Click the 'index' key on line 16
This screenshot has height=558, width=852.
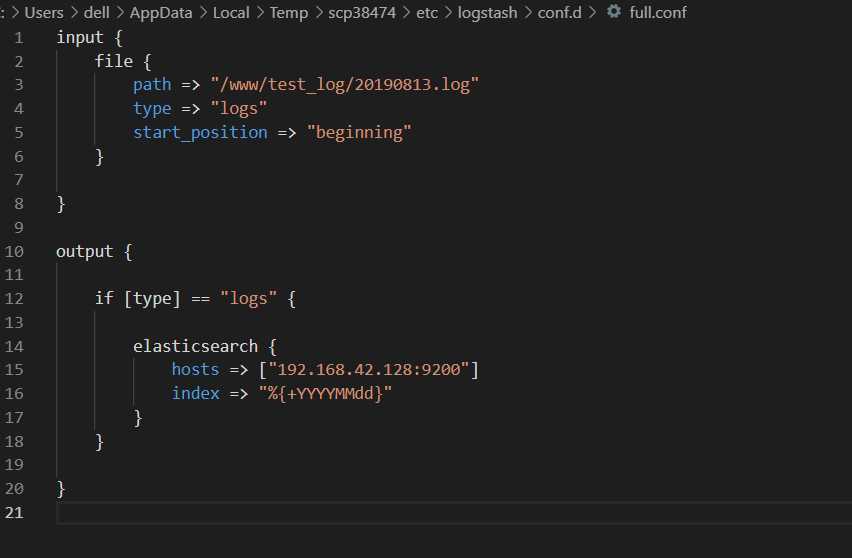point(196,393)
